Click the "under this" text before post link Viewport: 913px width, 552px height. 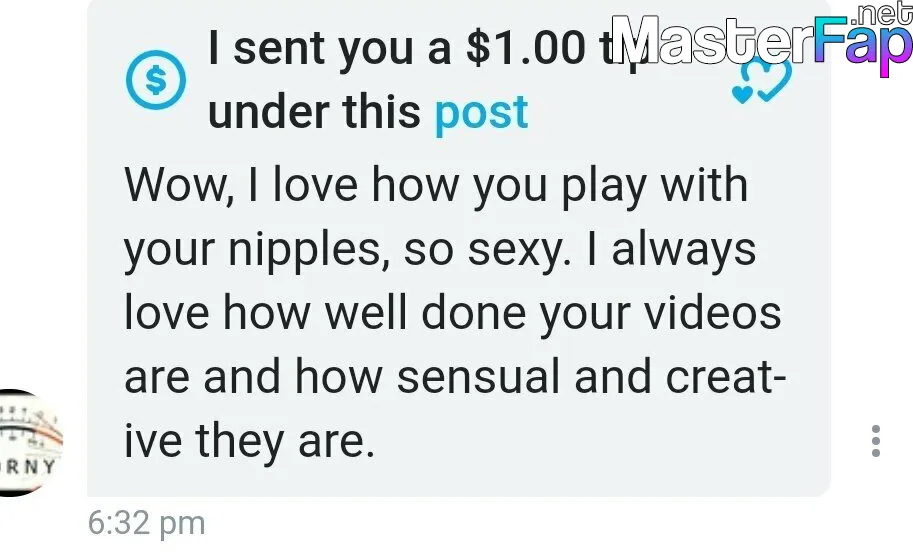coord(314,112)
